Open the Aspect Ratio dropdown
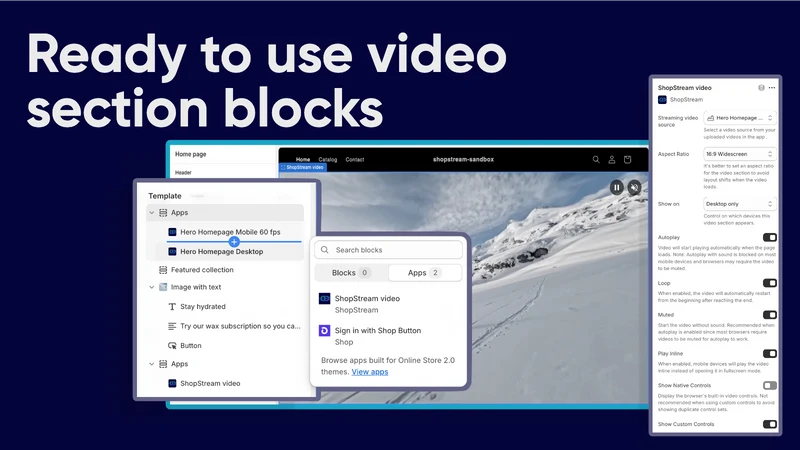The image size is (800, 450). [x=740, y=154]
